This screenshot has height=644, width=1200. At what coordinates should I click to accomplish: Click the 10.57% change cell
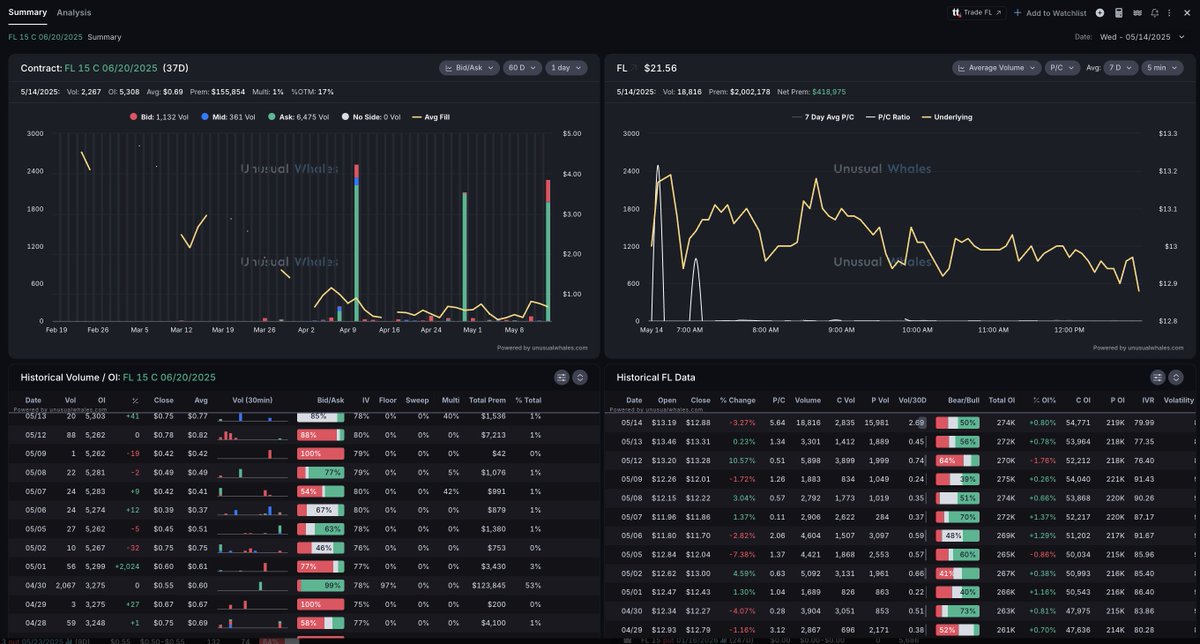click(x=741, y=460)
